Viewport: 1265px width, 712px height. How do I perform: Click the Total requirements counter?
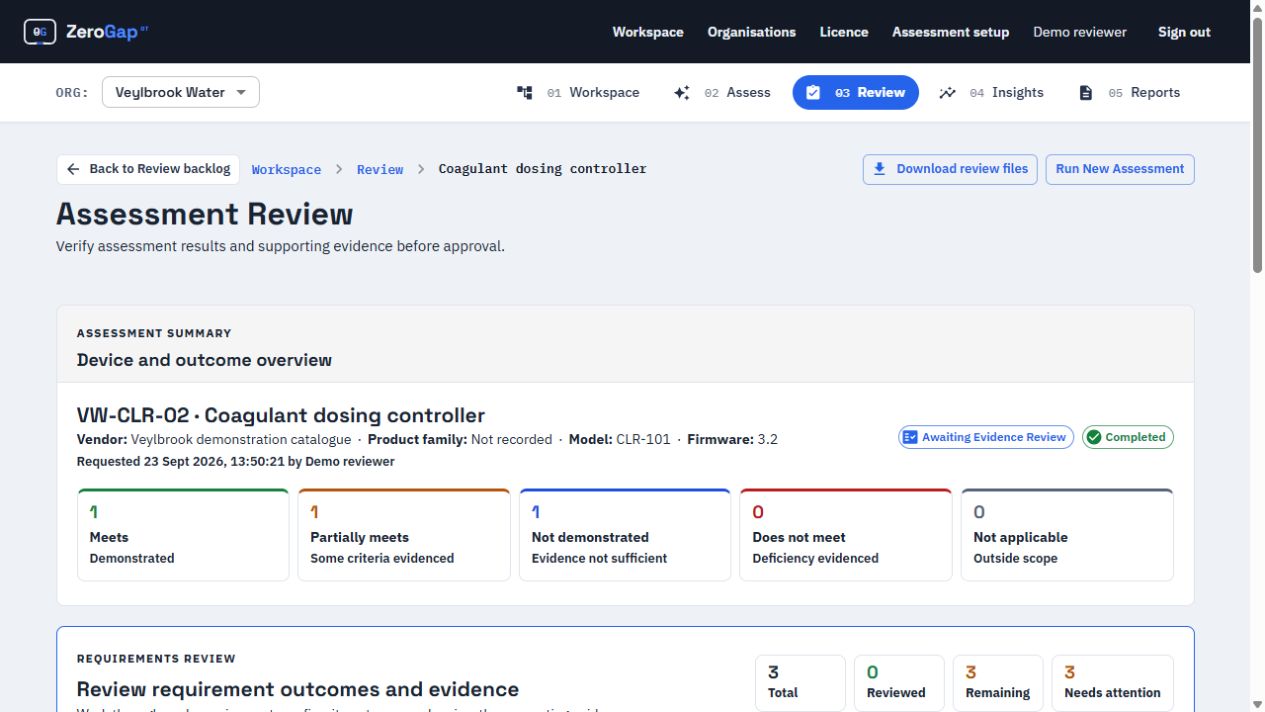point(800,683)
